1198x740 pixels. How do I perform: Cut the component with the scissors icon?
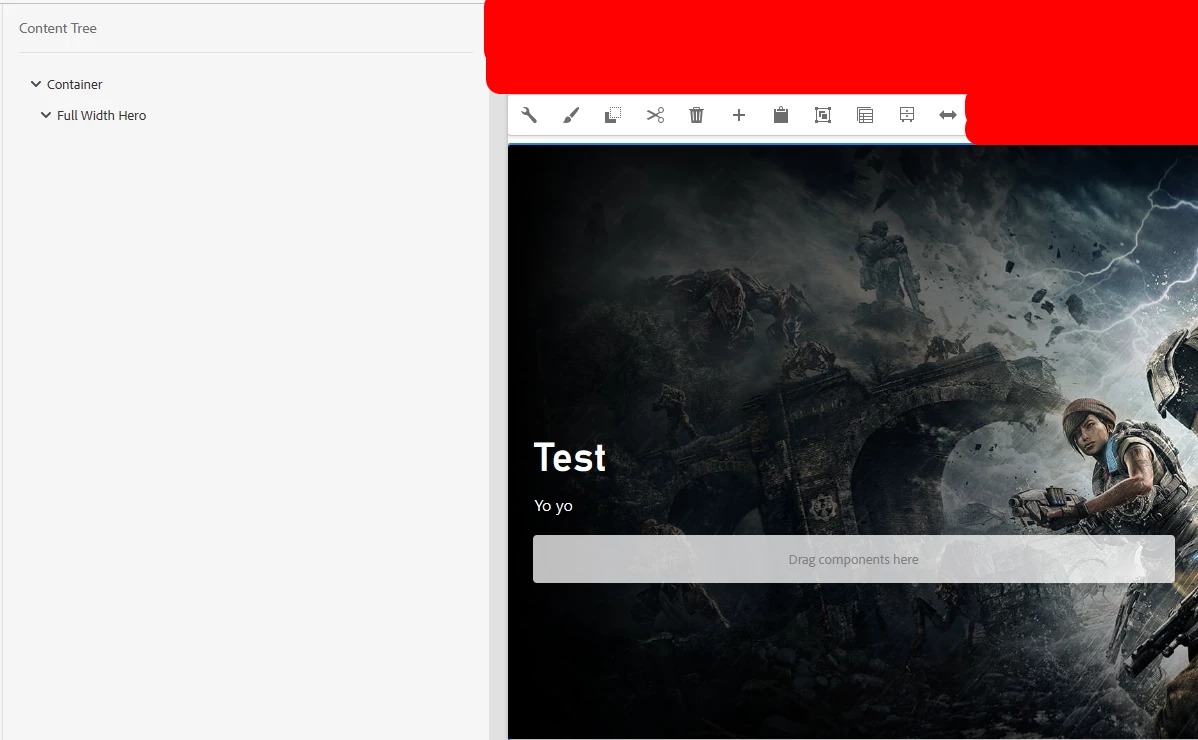655,115
